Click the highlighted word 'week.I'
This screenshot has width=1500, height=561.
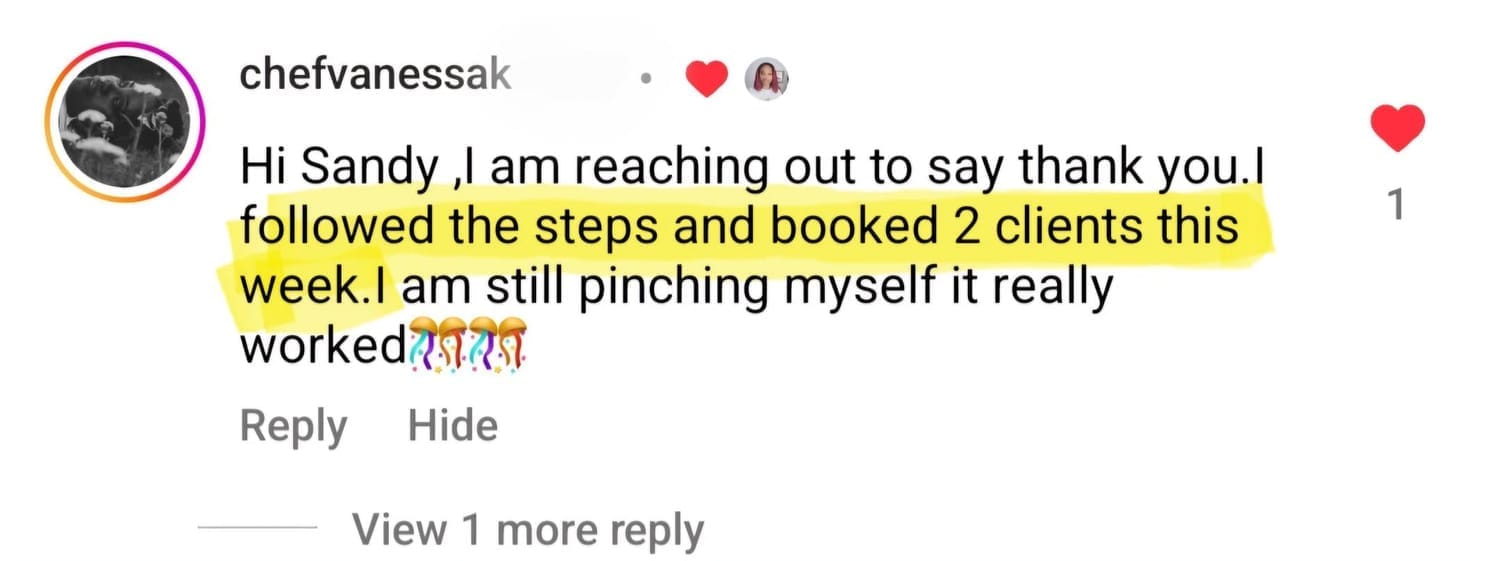(318, 288)
